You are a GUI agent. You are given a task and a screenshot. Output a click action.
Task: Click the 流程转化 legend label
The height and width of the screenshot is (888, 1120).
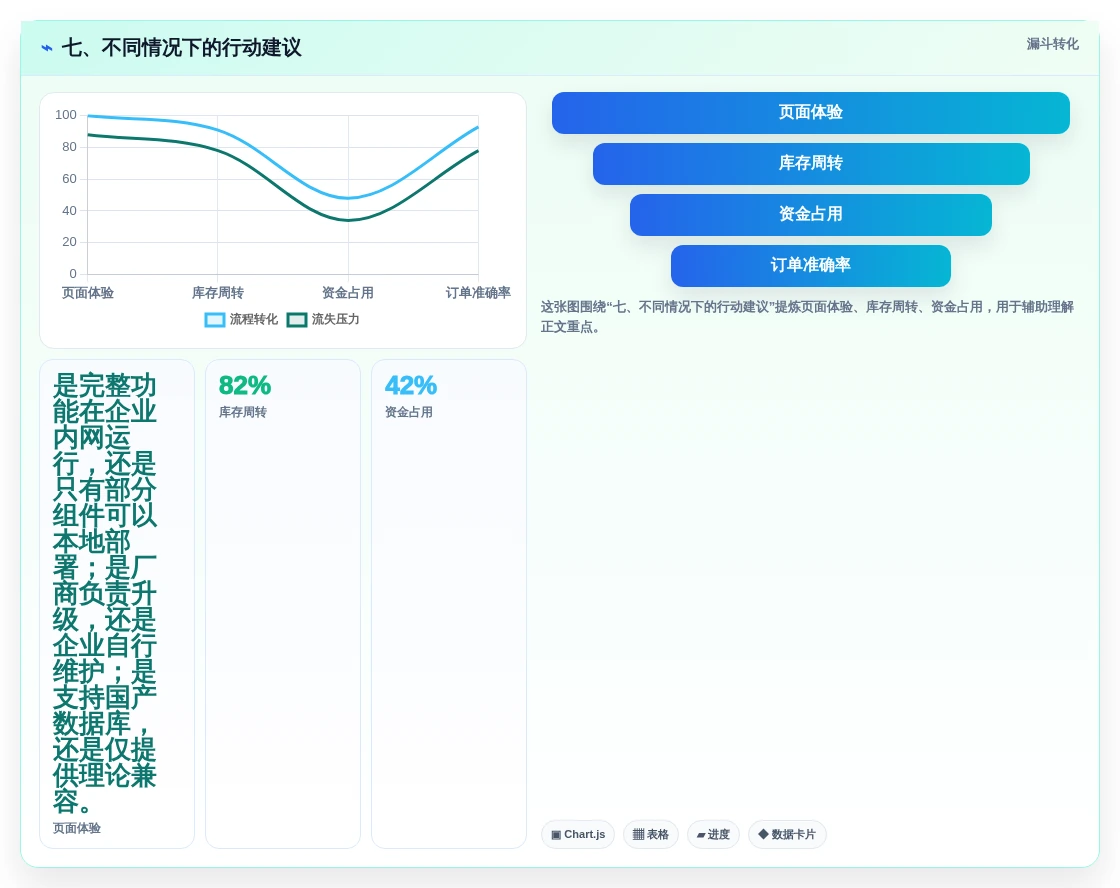[x=254, y=319]
